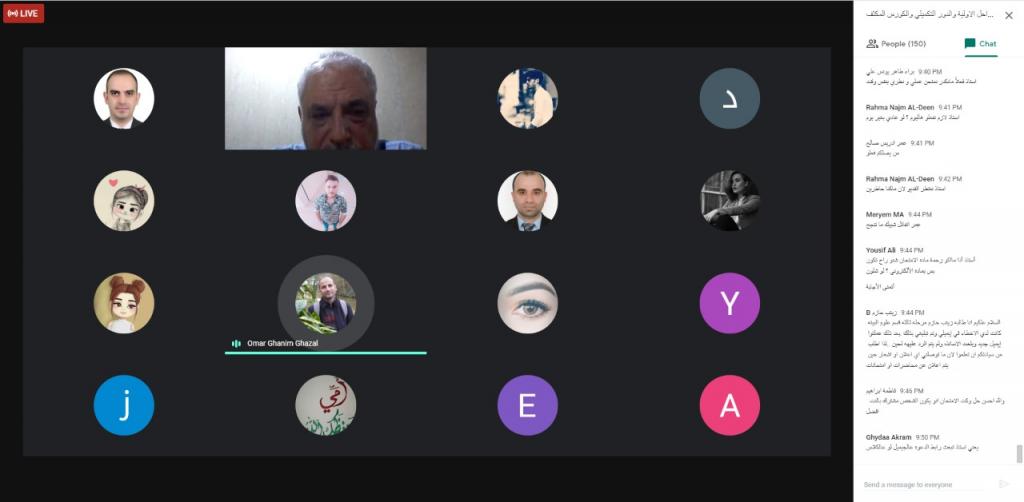This screenshot has width=1024, height=502.
Task: Click the send message arrow icon
Action: click(1004, 484)
